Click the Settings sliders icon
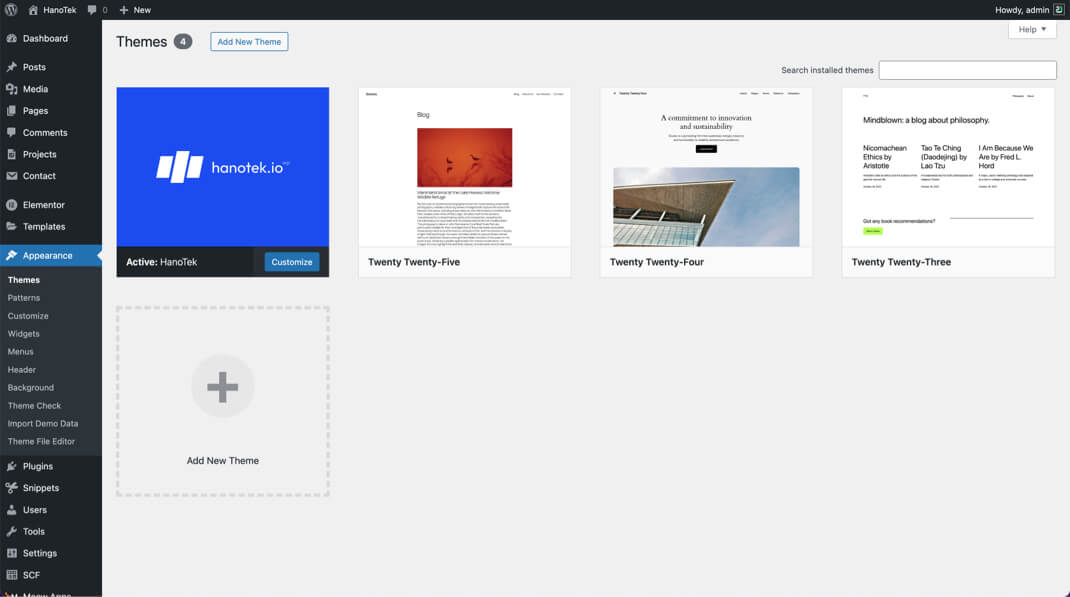This screenshot has height=597, width=1070. [x=12, y=553]
